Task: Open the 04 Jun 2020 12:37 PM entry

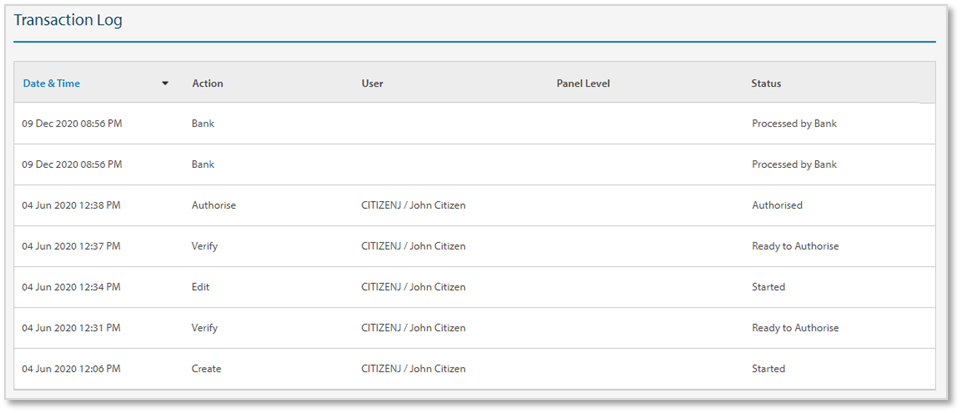Action: (71, 246)
